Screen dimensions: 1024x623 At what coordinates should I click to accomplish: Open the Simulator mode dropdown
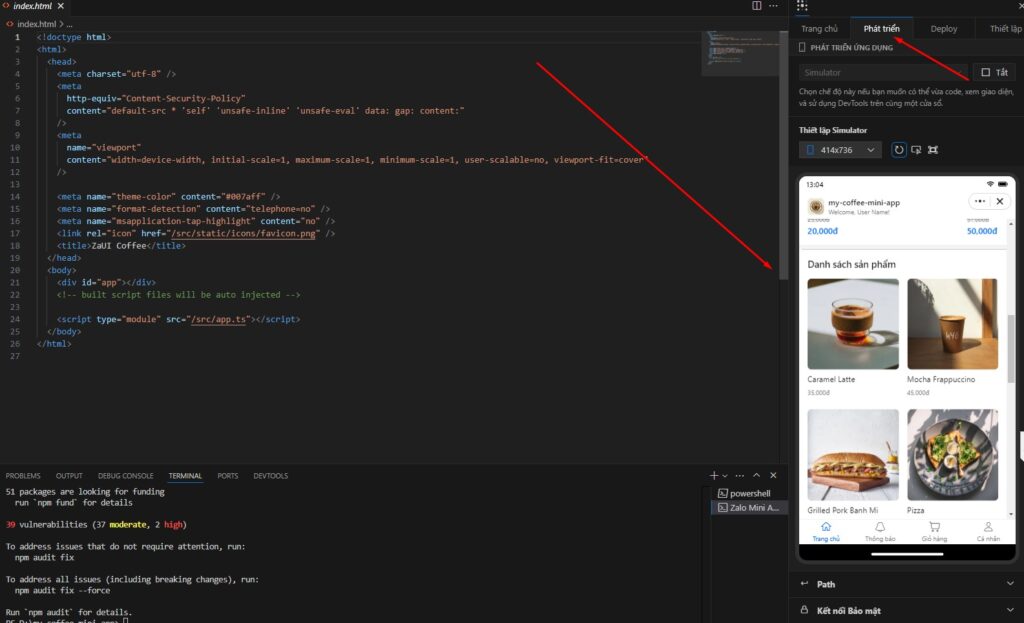883,72
